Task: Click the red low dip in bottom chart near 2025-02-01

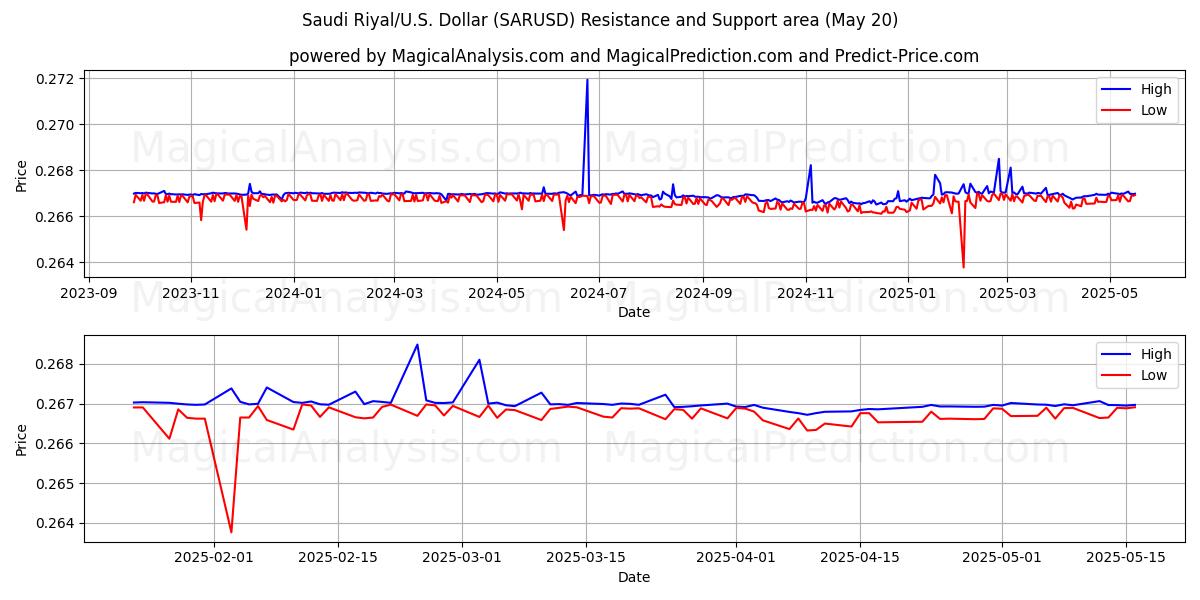Action: pos(231,531)
